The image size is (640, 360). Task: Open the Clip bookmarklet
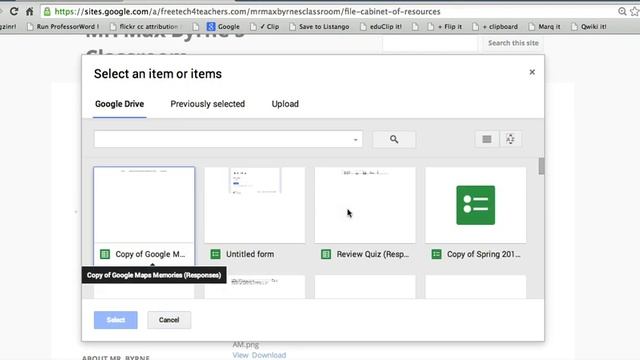pyautogui.click(x=265, y=27)
